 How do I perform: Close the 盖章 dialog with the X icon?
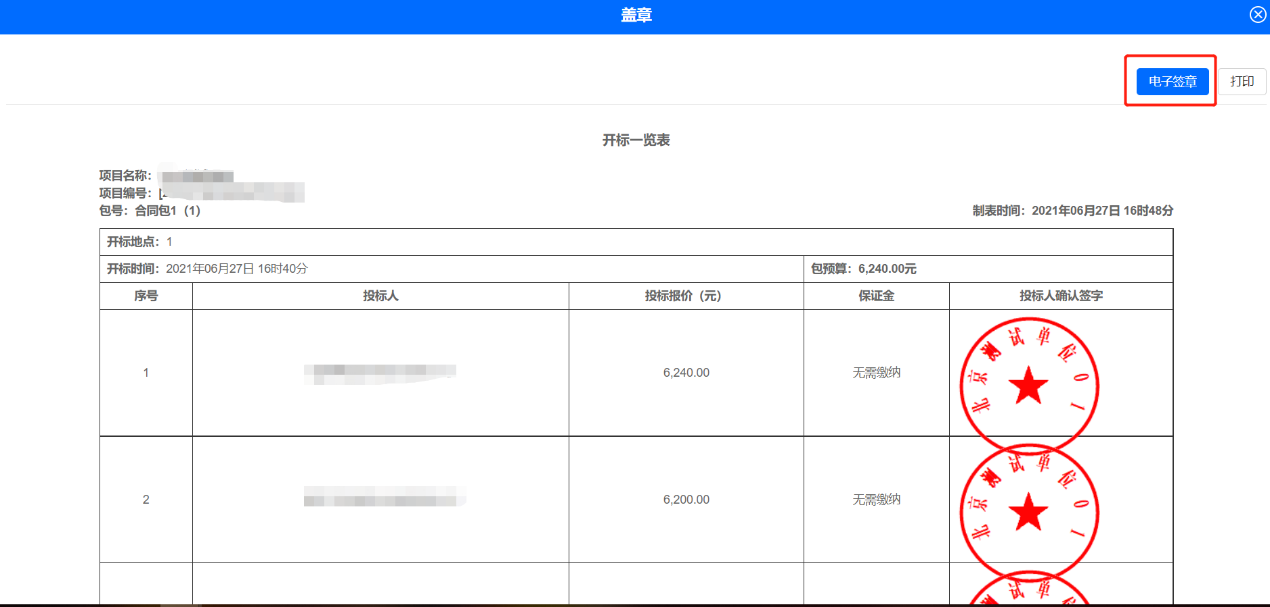tap(1257, 14)
